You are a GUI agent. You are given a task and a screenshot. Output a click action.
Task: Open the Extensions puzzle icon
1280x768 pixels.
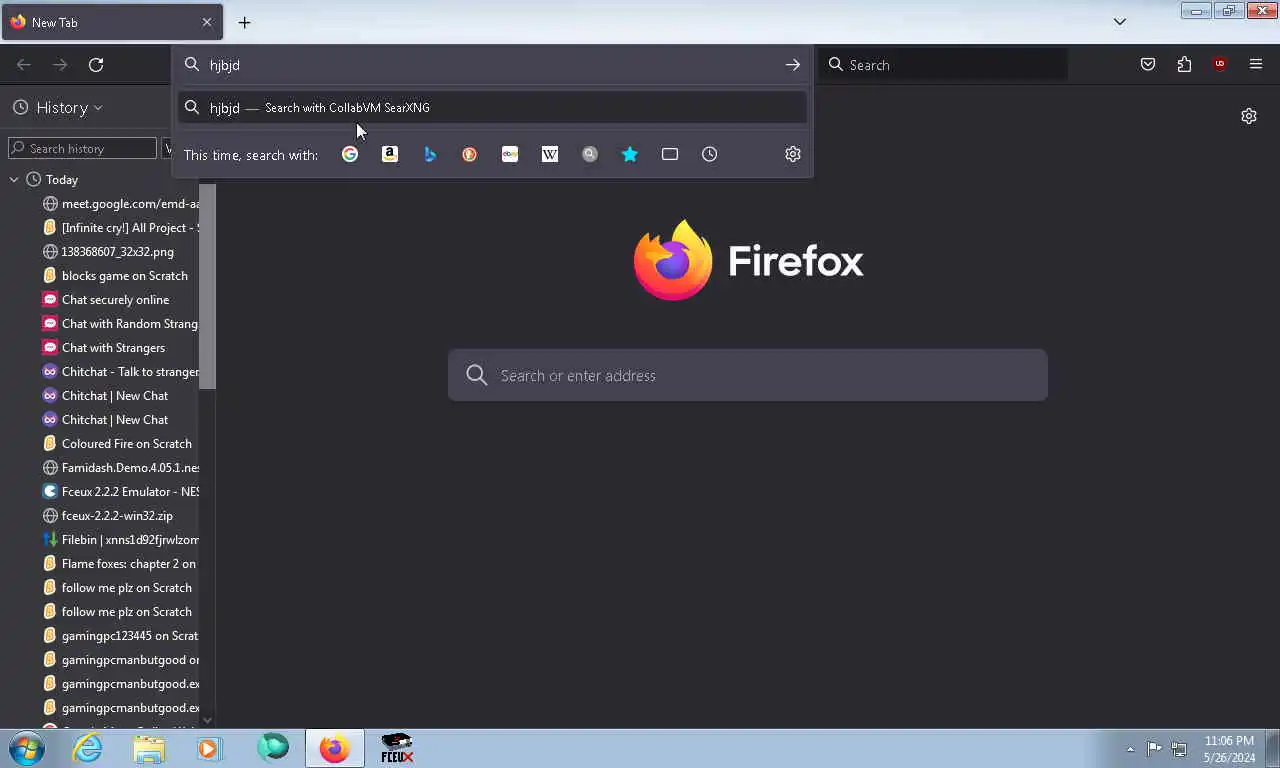point(1184,65)
